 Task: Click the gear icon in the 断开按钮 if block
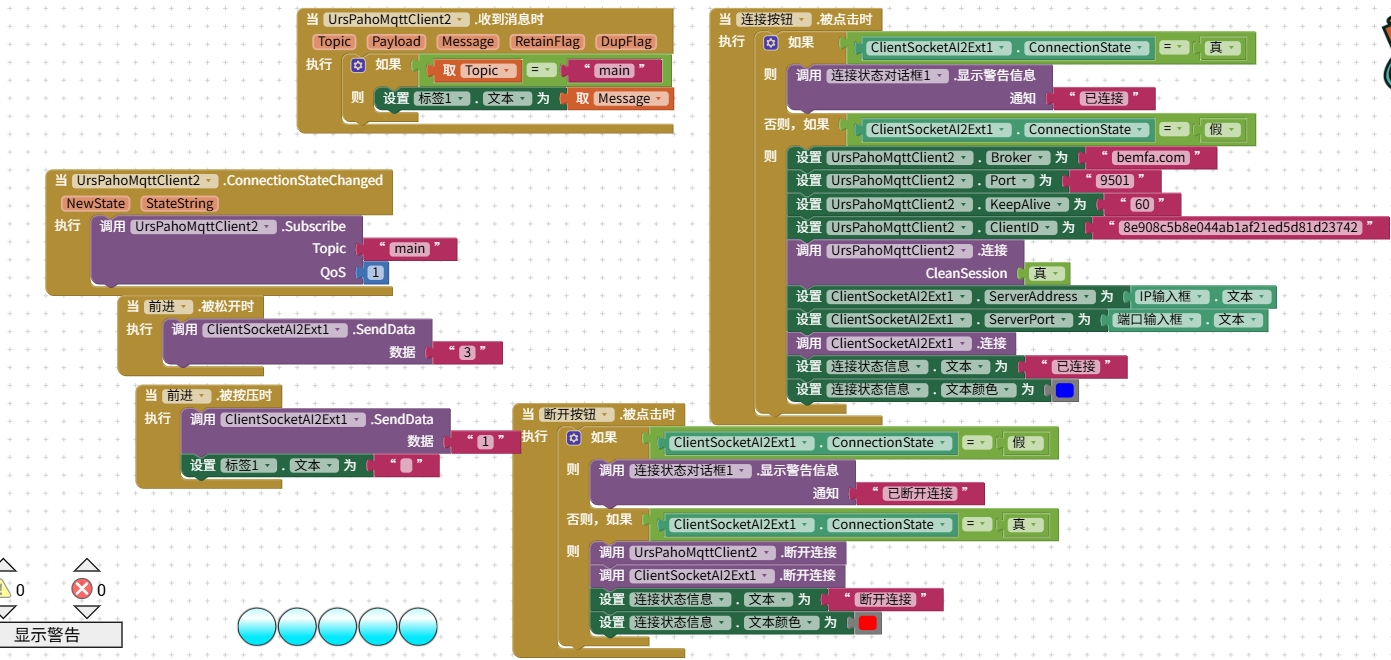pyautogui.click(x=574, y=438)
